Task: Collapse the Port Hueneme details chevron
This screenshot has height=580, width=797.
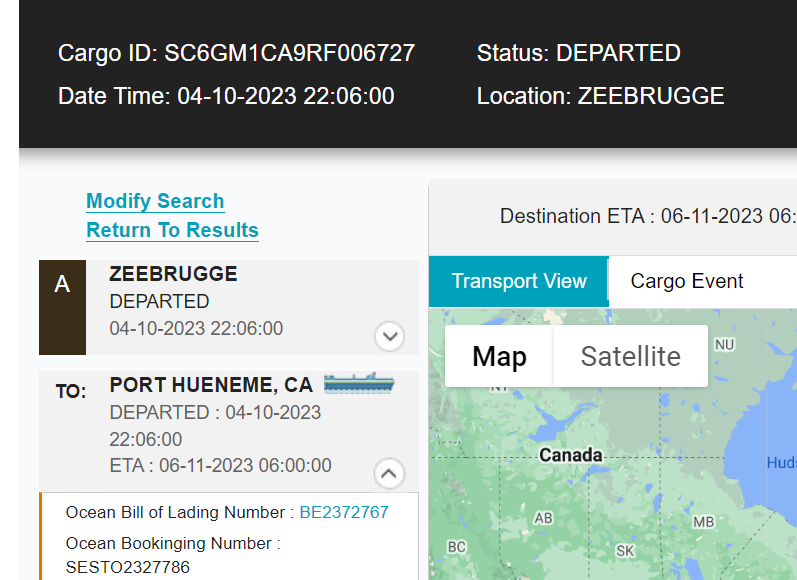Action: point(389,474)
